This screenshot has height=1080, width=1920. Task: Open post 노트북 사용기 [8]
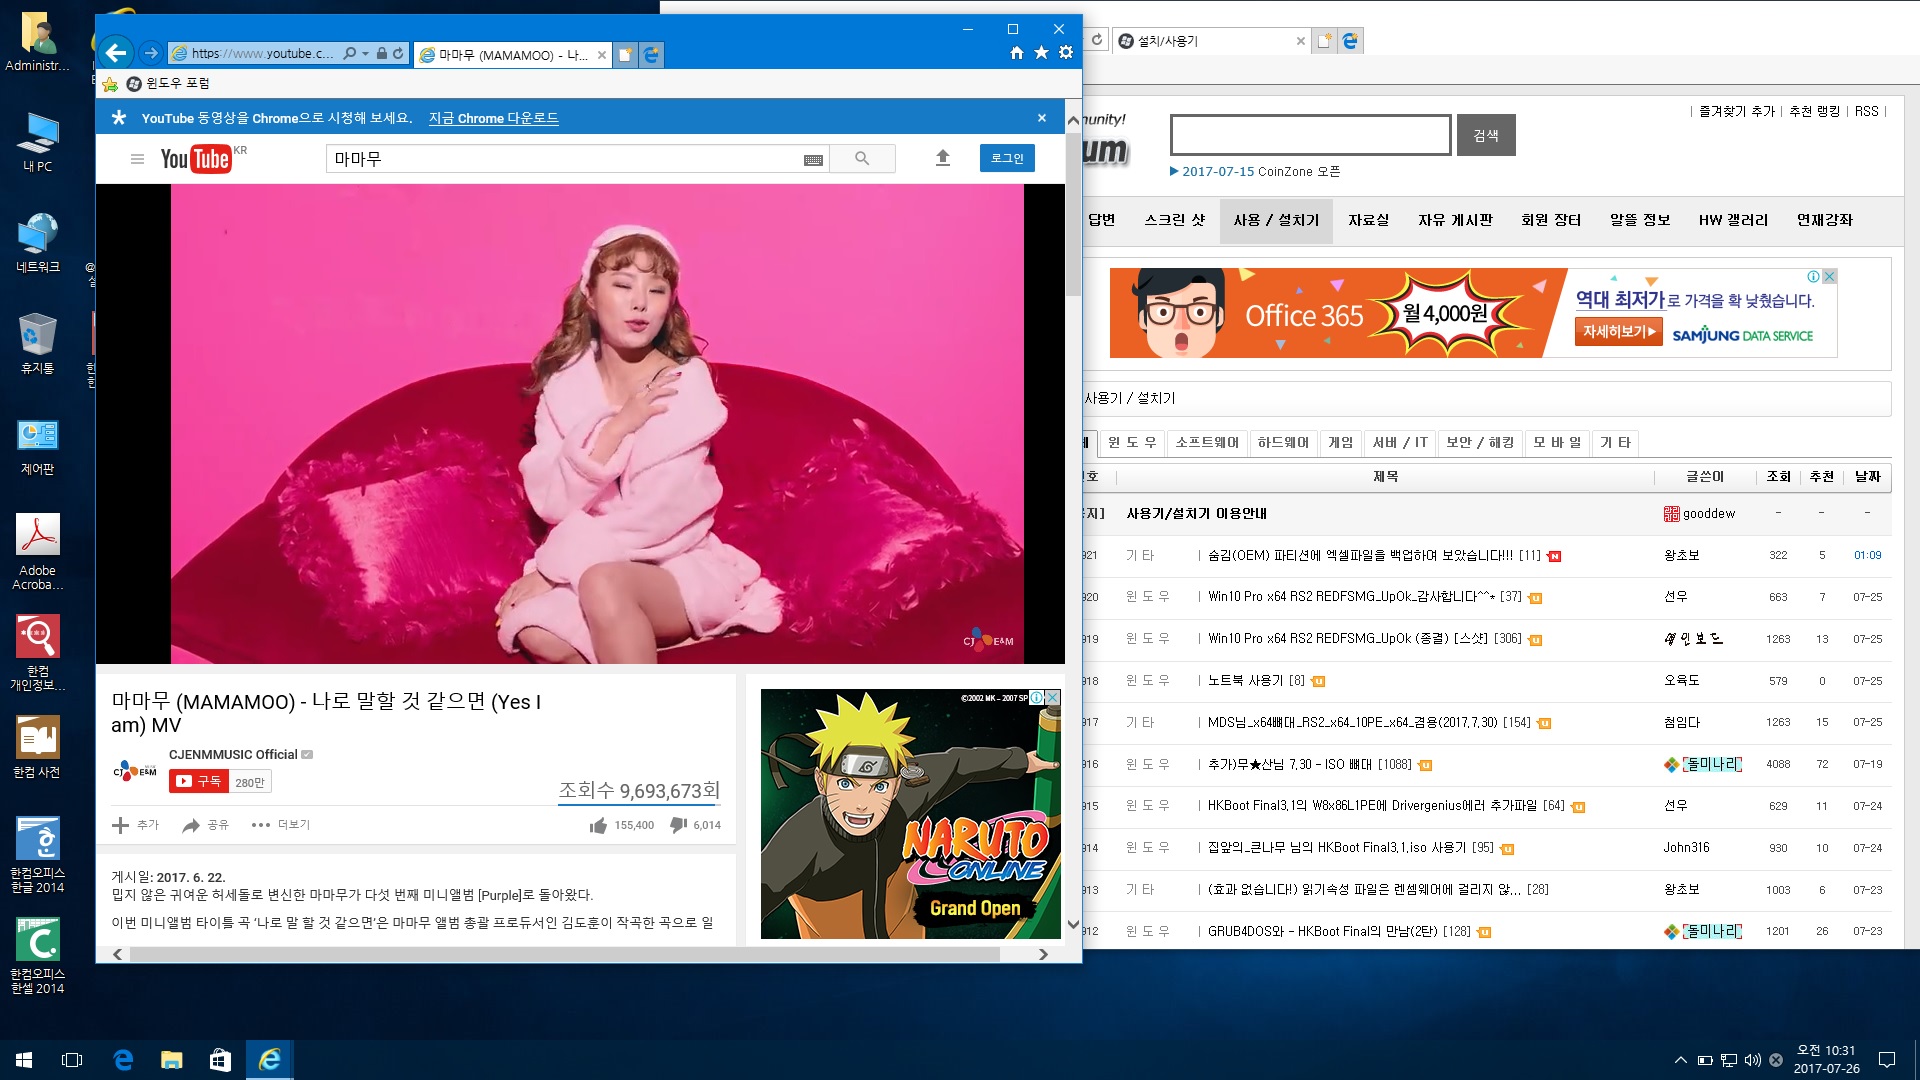point(1256,681)
